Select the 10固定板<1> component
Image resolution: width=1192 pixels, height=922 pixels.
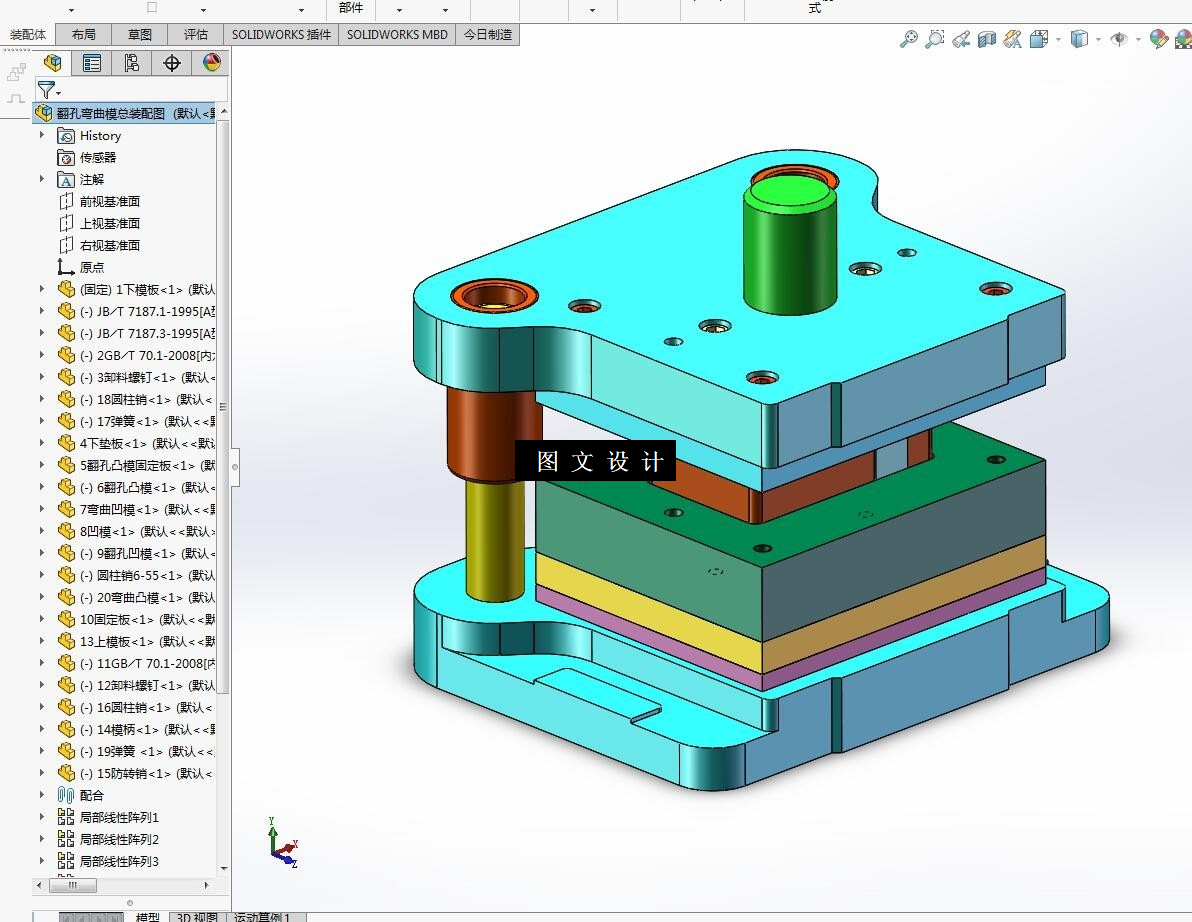point(147,619)
